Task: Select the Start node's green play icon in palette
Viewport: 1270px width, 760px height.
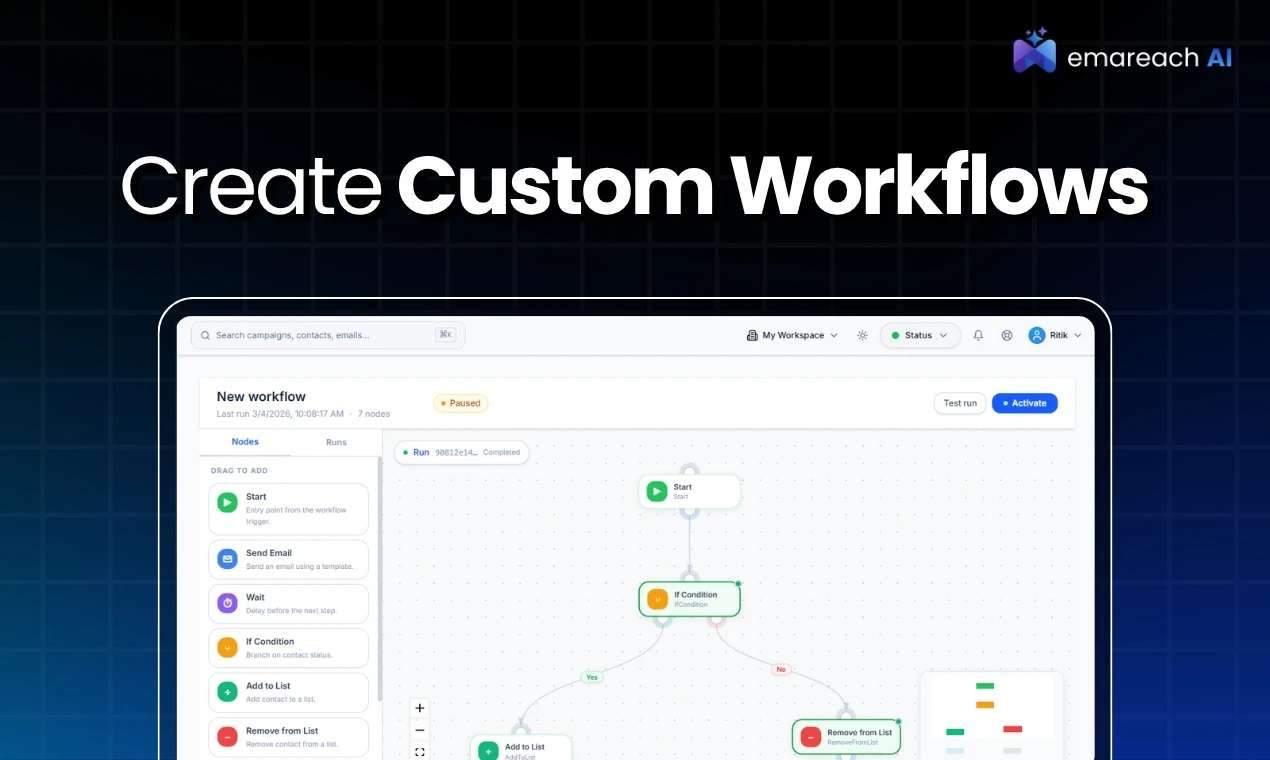Action: pyautogui.click(x=227, y=502)
